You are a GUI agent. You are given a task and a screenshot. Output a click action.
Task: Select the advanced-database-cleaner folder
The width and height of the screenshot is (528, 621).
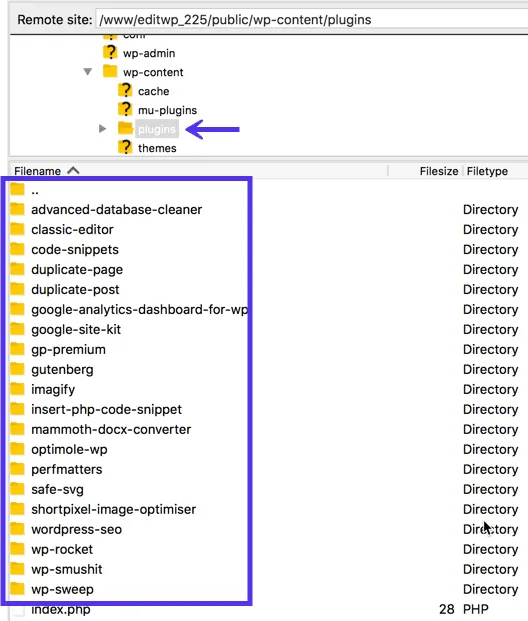click(116, 210)
